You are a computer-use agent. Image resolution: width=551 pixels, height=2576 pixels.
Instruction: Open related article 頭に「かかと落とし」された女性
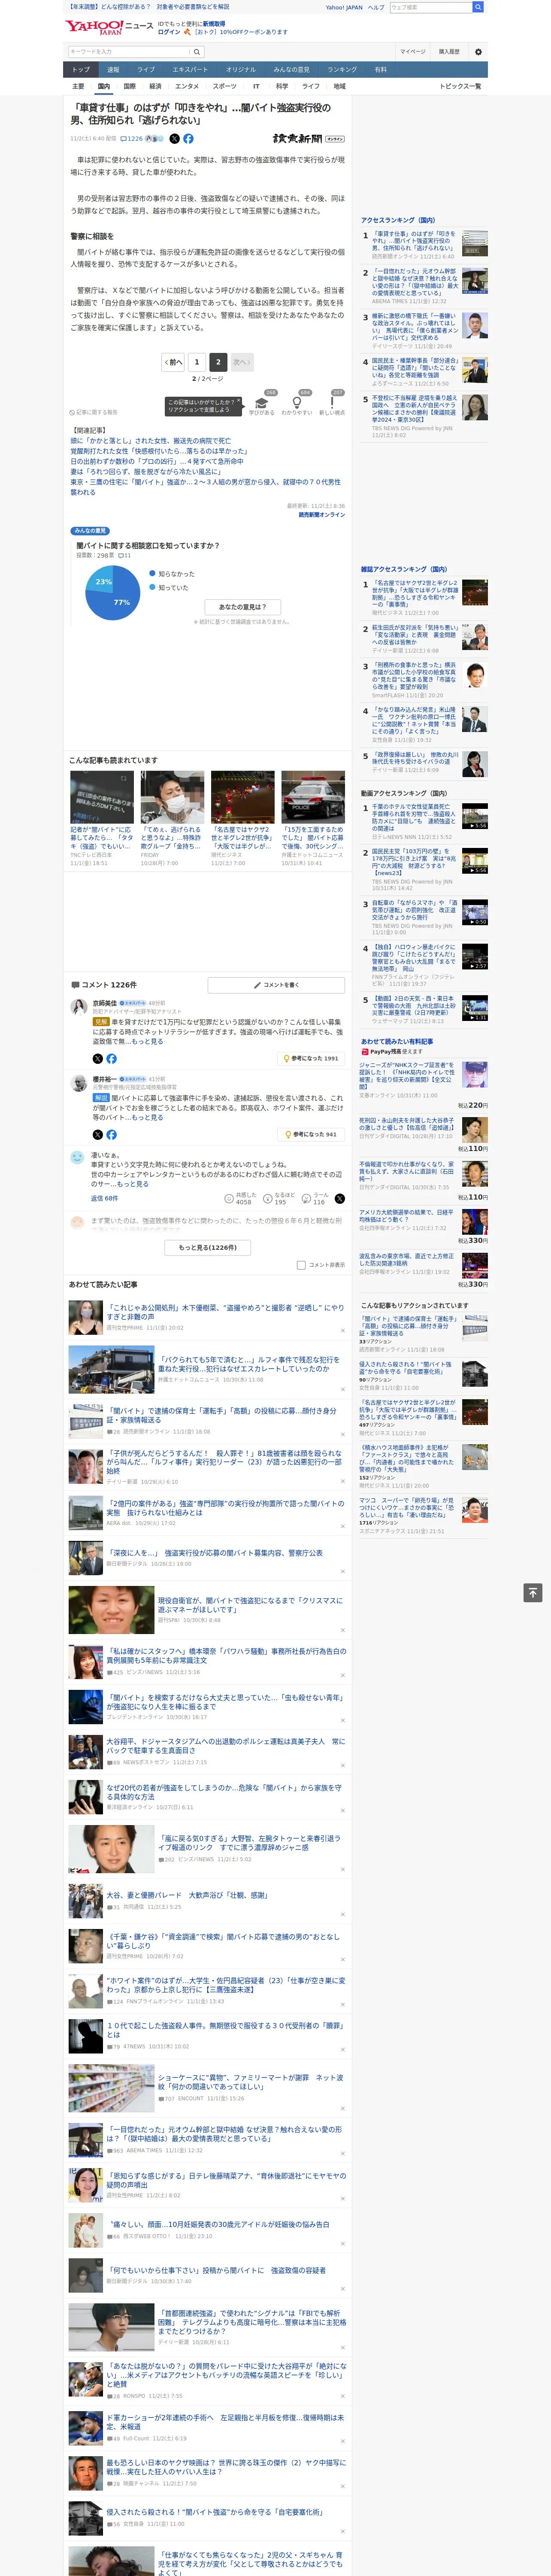tap(150, 440)
